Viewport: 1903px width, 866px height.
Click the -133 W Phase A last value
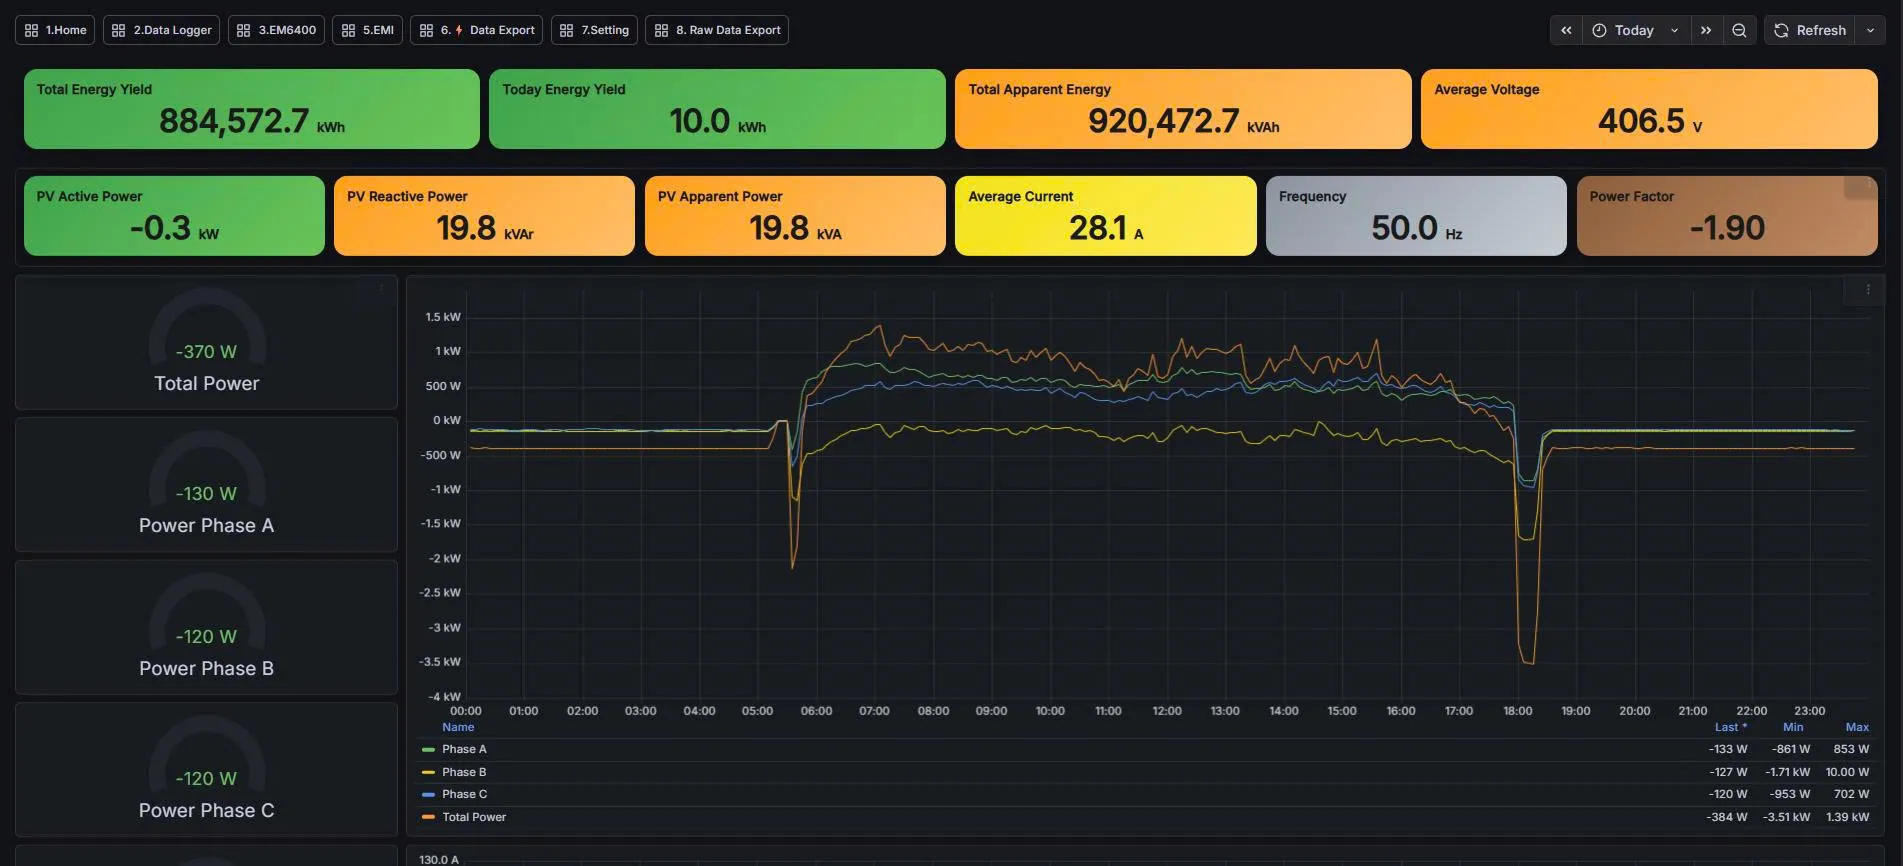click(x=1727, y=749)
